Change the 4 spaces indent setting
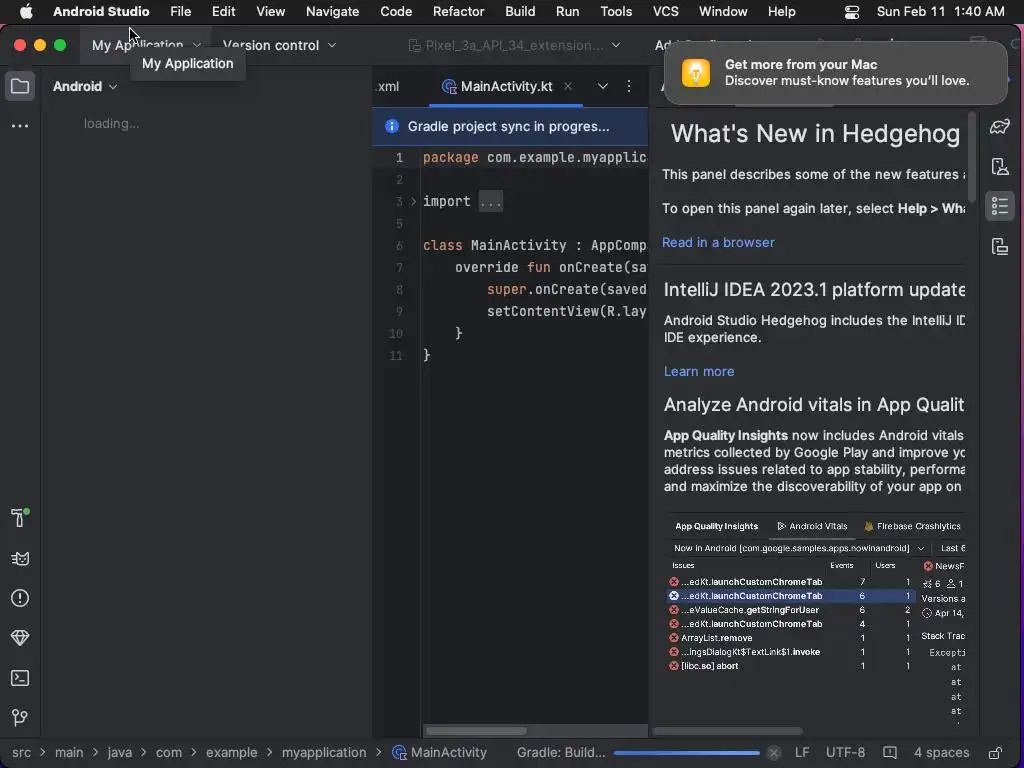This screenshot has width=1024, height=768. coord(941,752)
